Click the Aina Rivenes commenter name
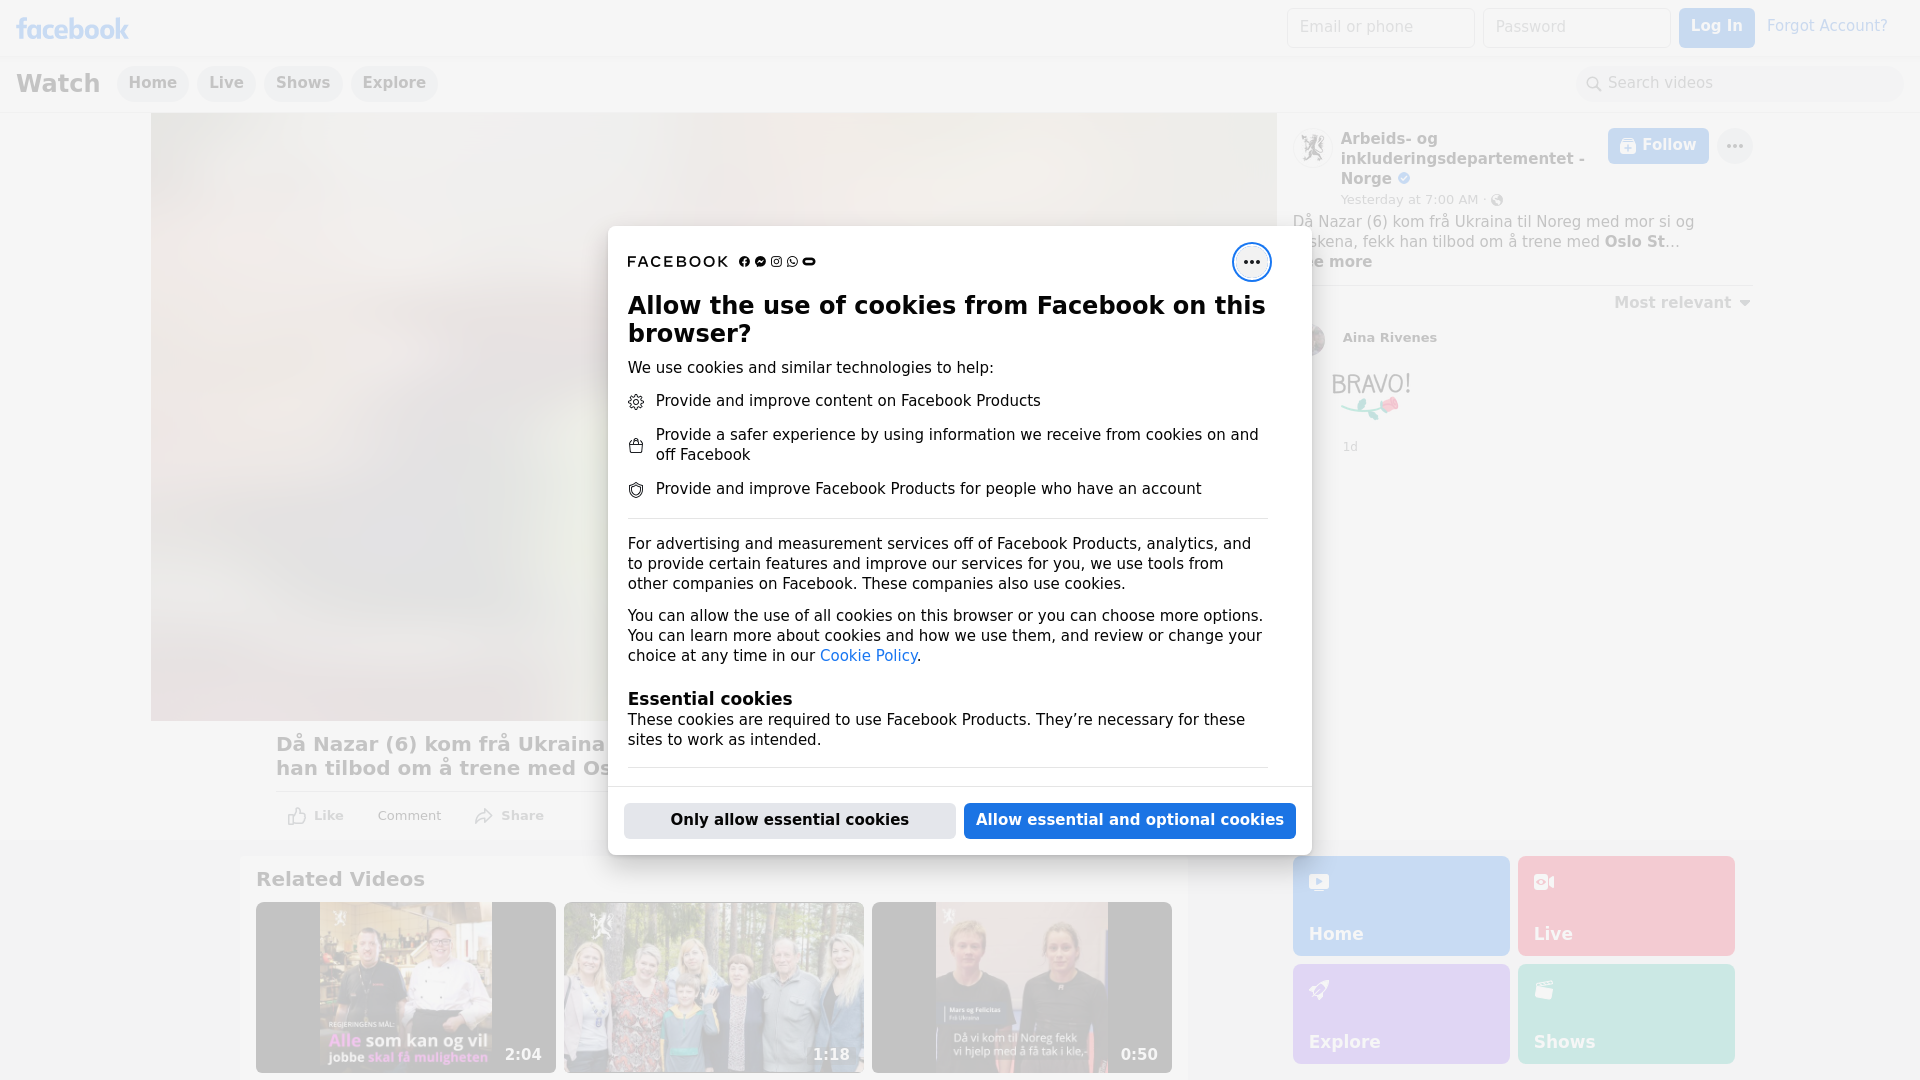The width and height of the screenshot is (1920, 1080). pyautogui.click(x=1389, y=338)
